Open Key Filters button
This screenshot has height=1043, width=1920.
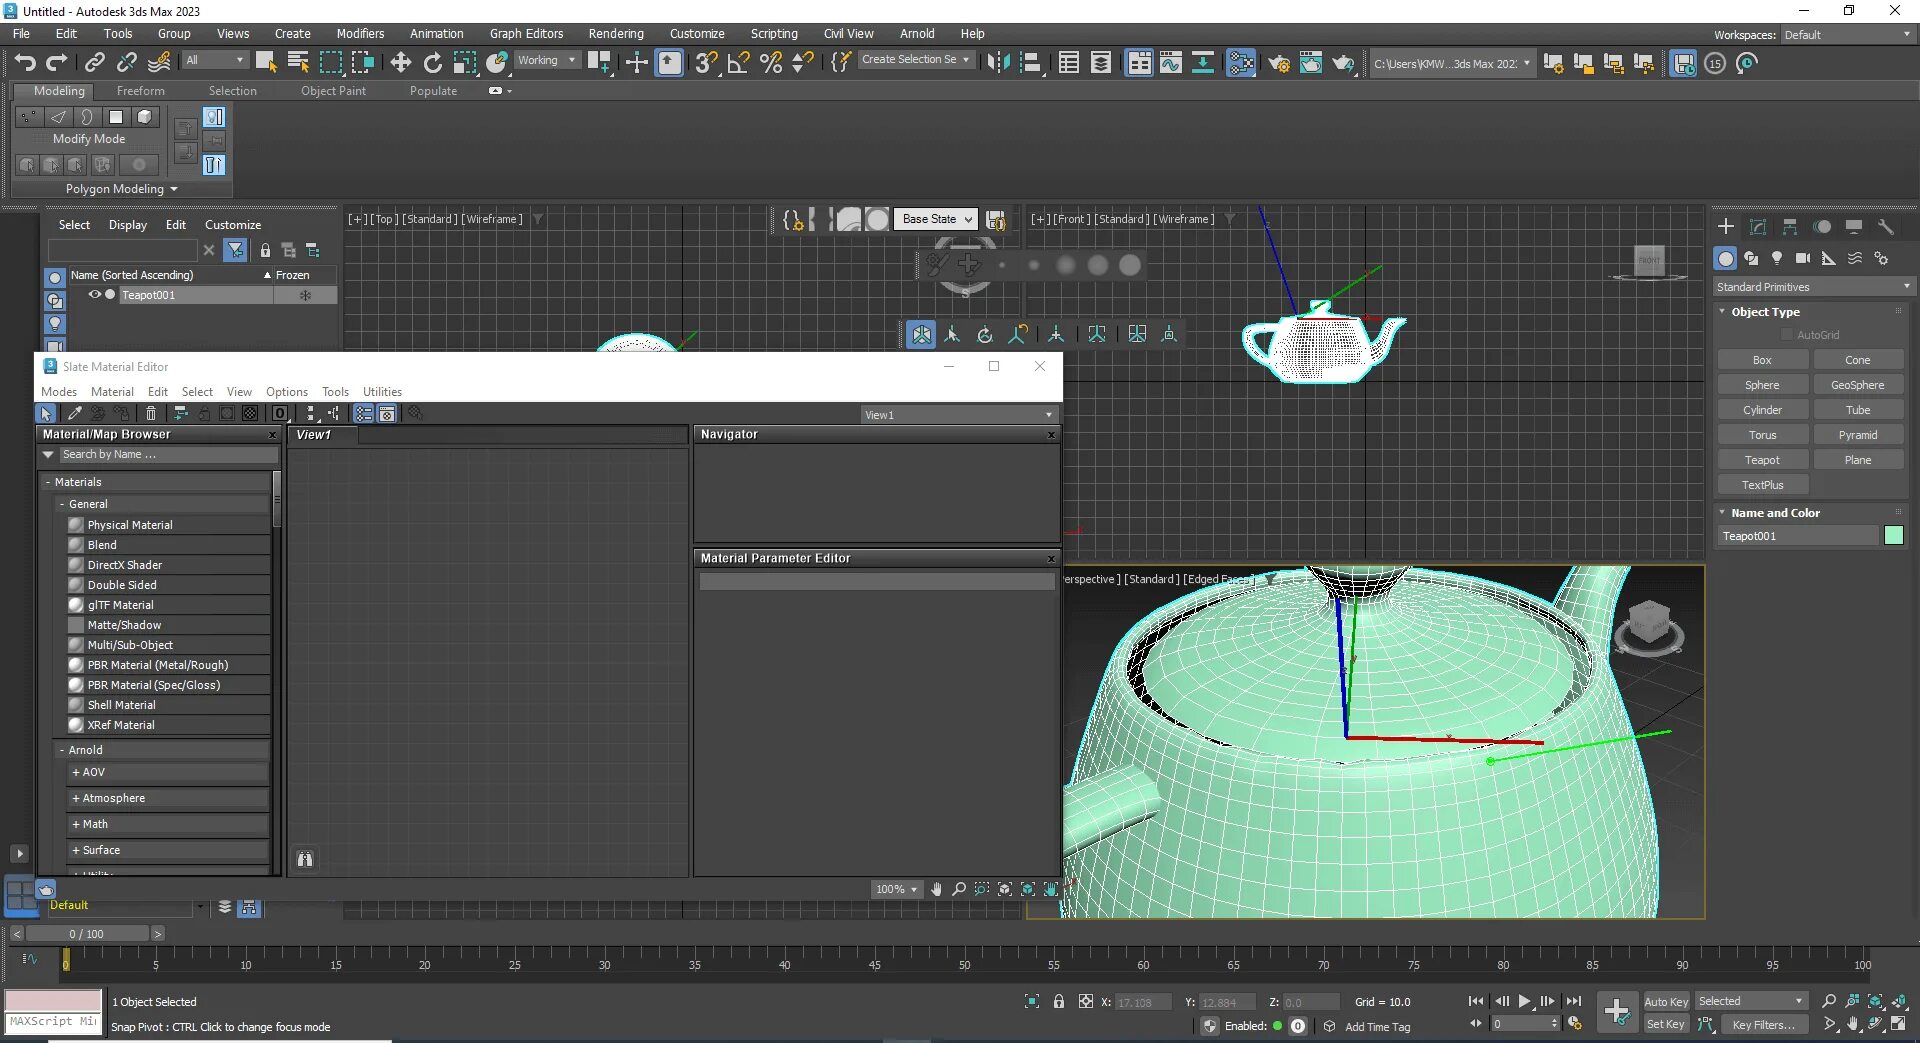1765,1024
